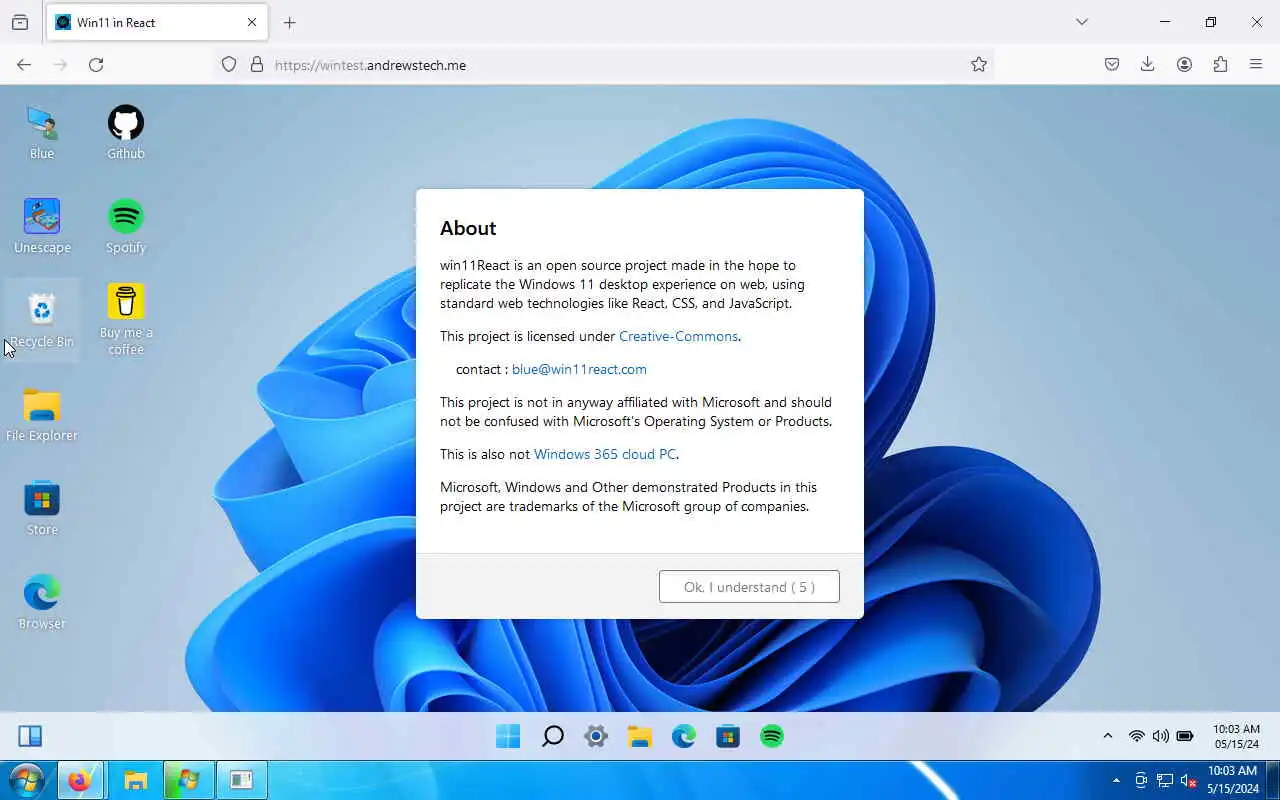Launch the Unescape desktop icon

coord(42,226)
